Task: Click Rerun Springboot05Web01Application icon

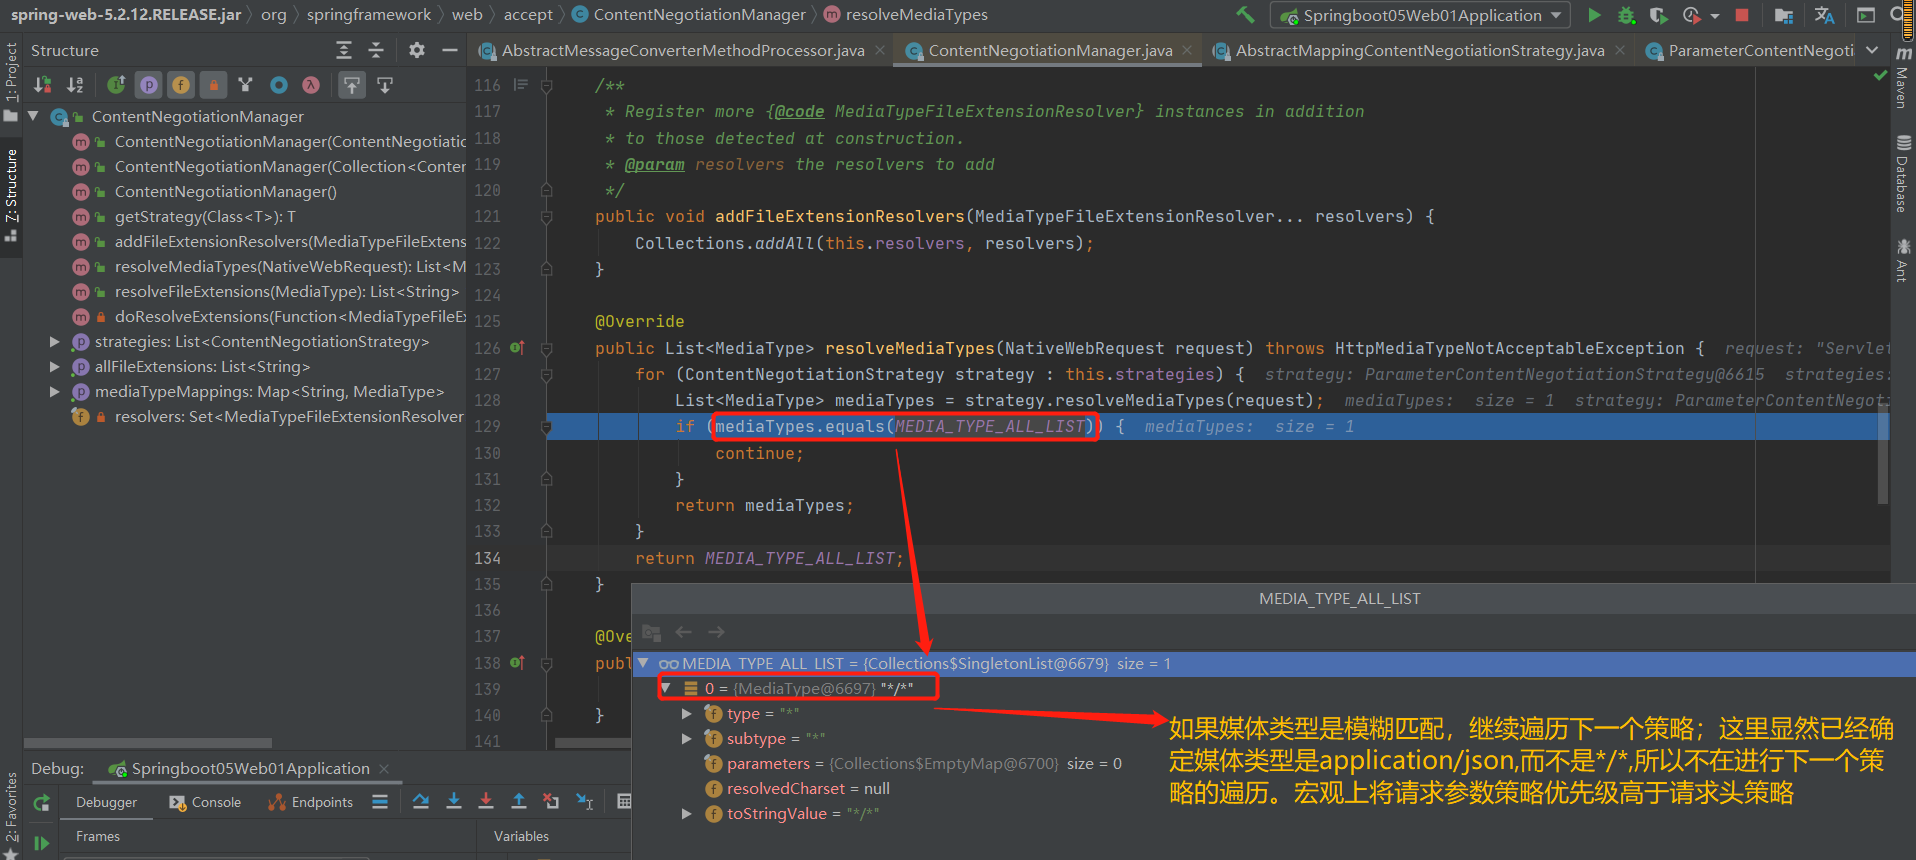Action: tap(41, 802)
